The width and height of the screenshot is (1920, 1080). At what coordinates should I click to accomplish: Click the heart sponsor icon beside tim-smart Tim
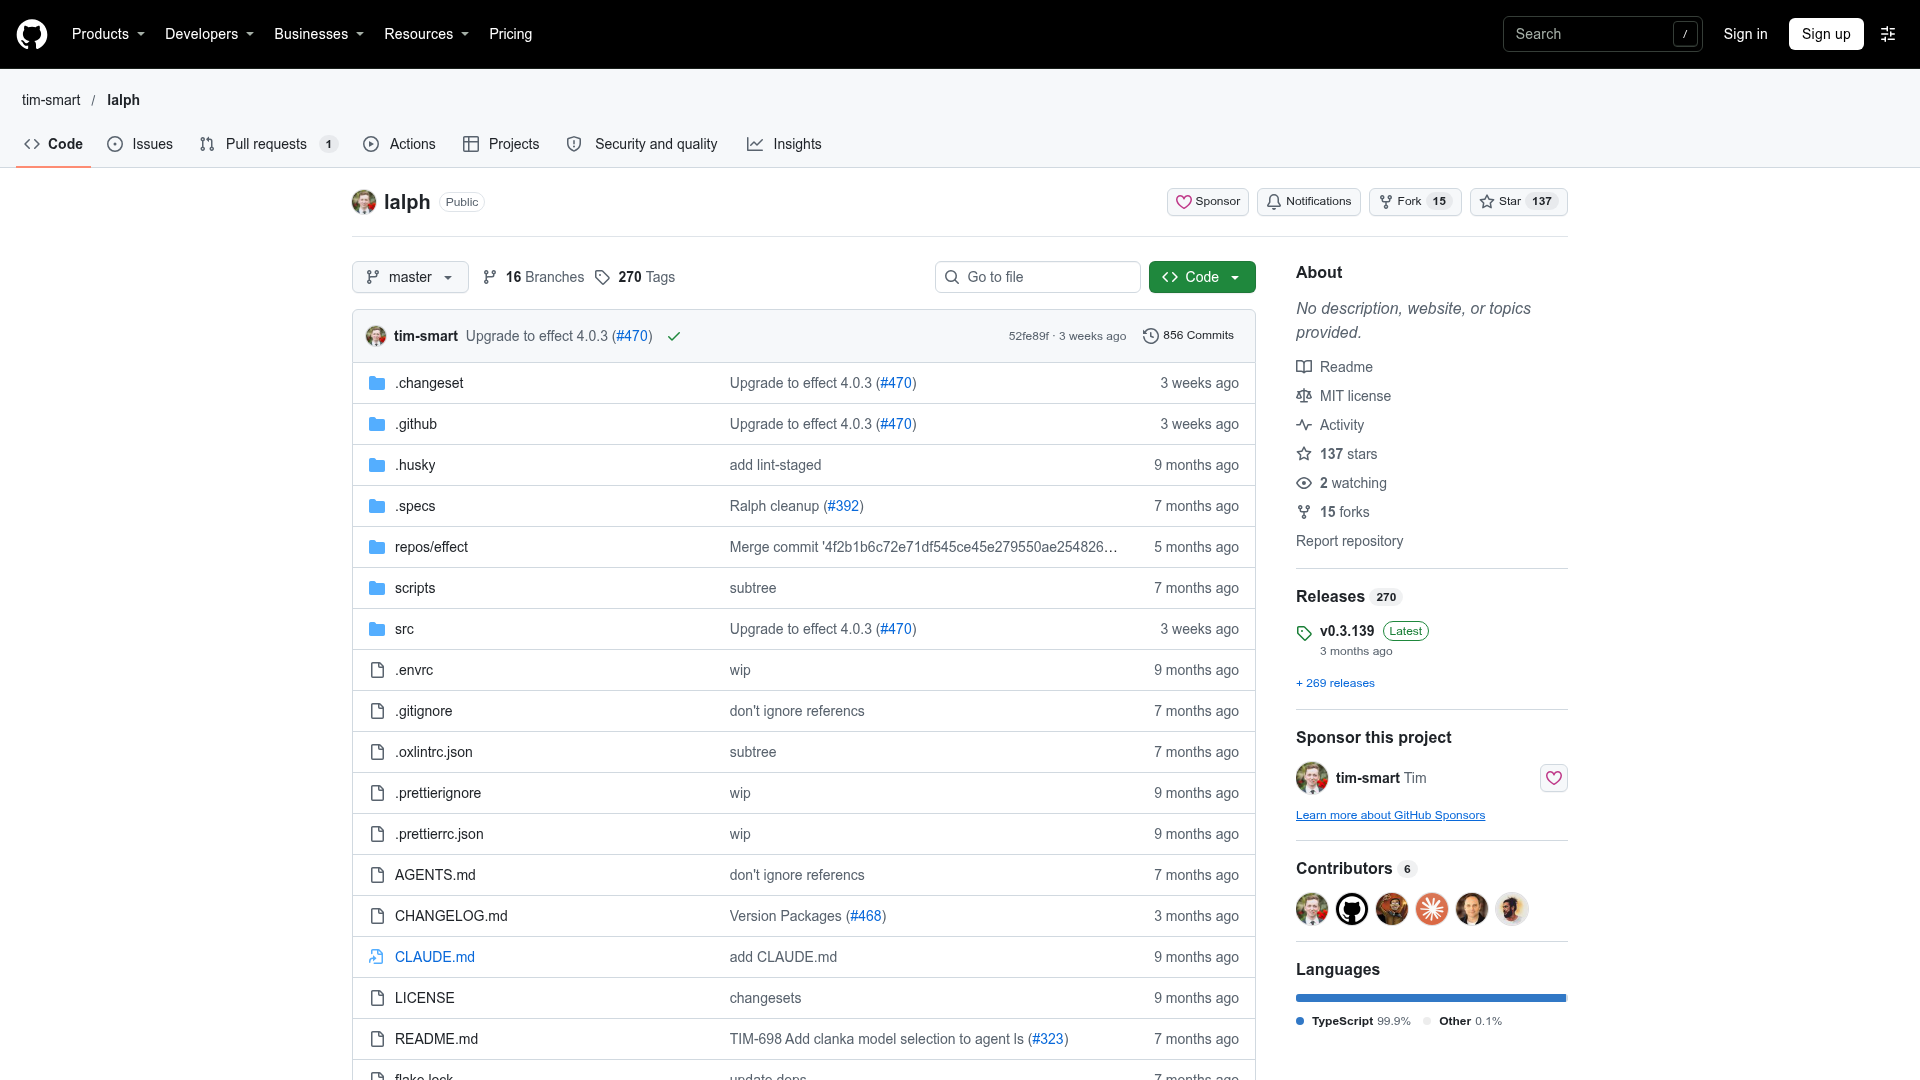1554,778
